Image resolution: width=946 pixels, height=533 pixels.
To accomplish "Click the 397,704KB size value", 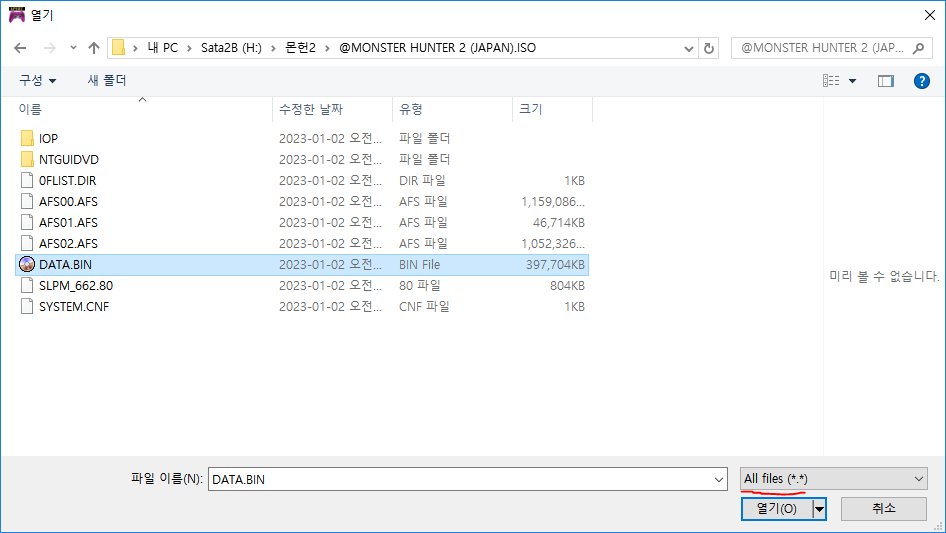I will [x=555, y=265].
